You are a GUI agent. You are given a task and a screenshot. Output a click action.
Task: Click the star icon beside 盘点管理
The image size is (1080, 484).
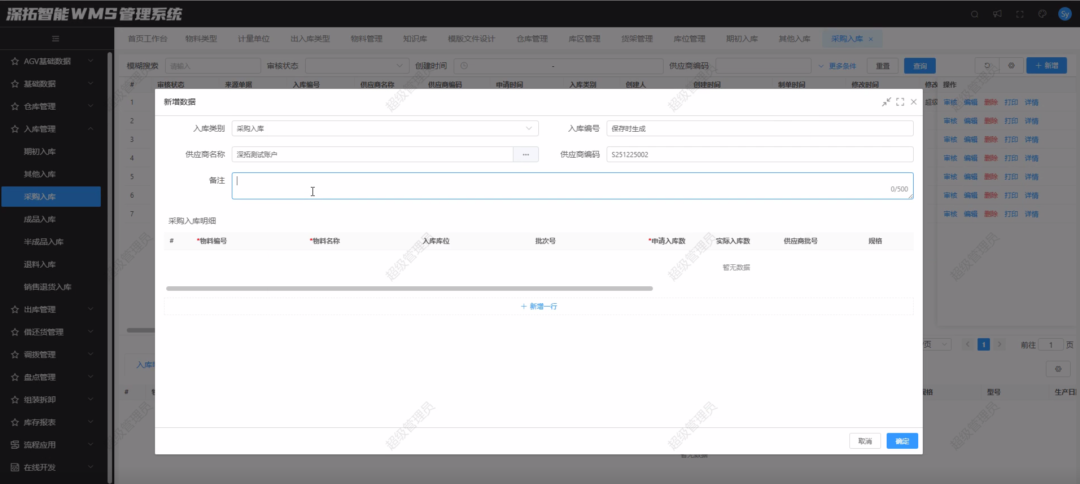[x=14, y=377]
